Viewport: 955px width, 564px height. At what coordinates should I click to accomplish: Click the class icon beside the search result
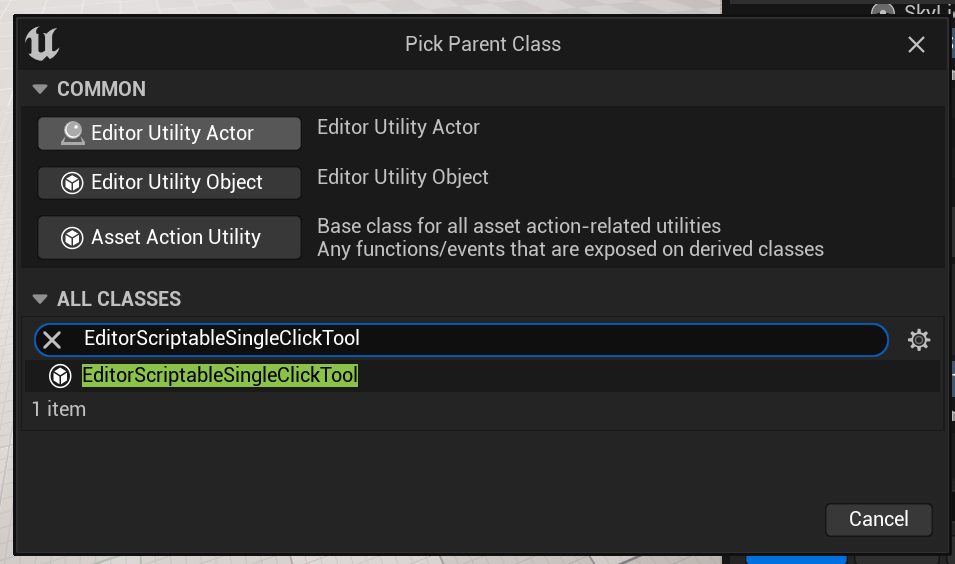pyautogui.click(x=60, y=376)
